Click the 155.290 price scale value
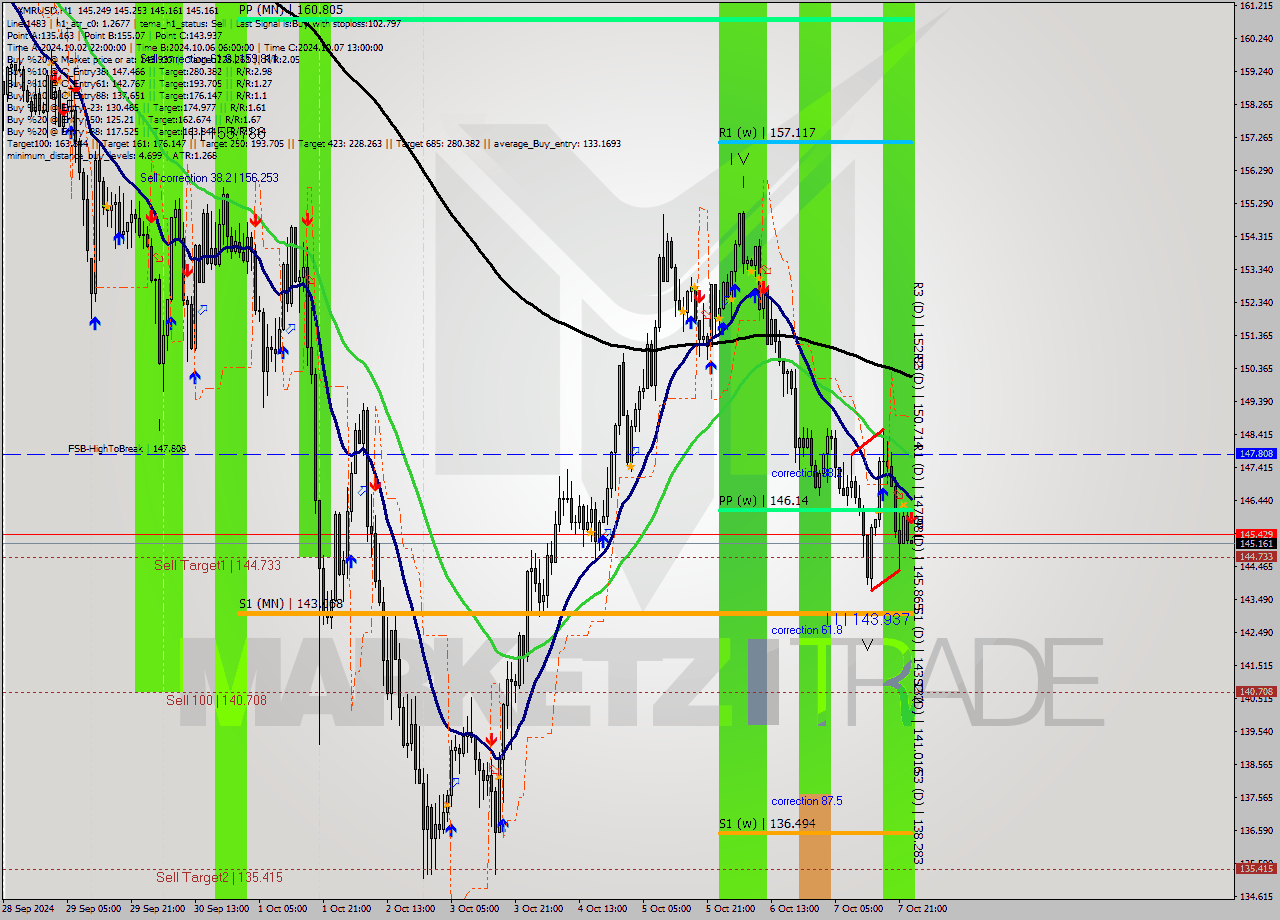The height and width of the screenshot is (920, 1280). click(x=1255, y=204)
